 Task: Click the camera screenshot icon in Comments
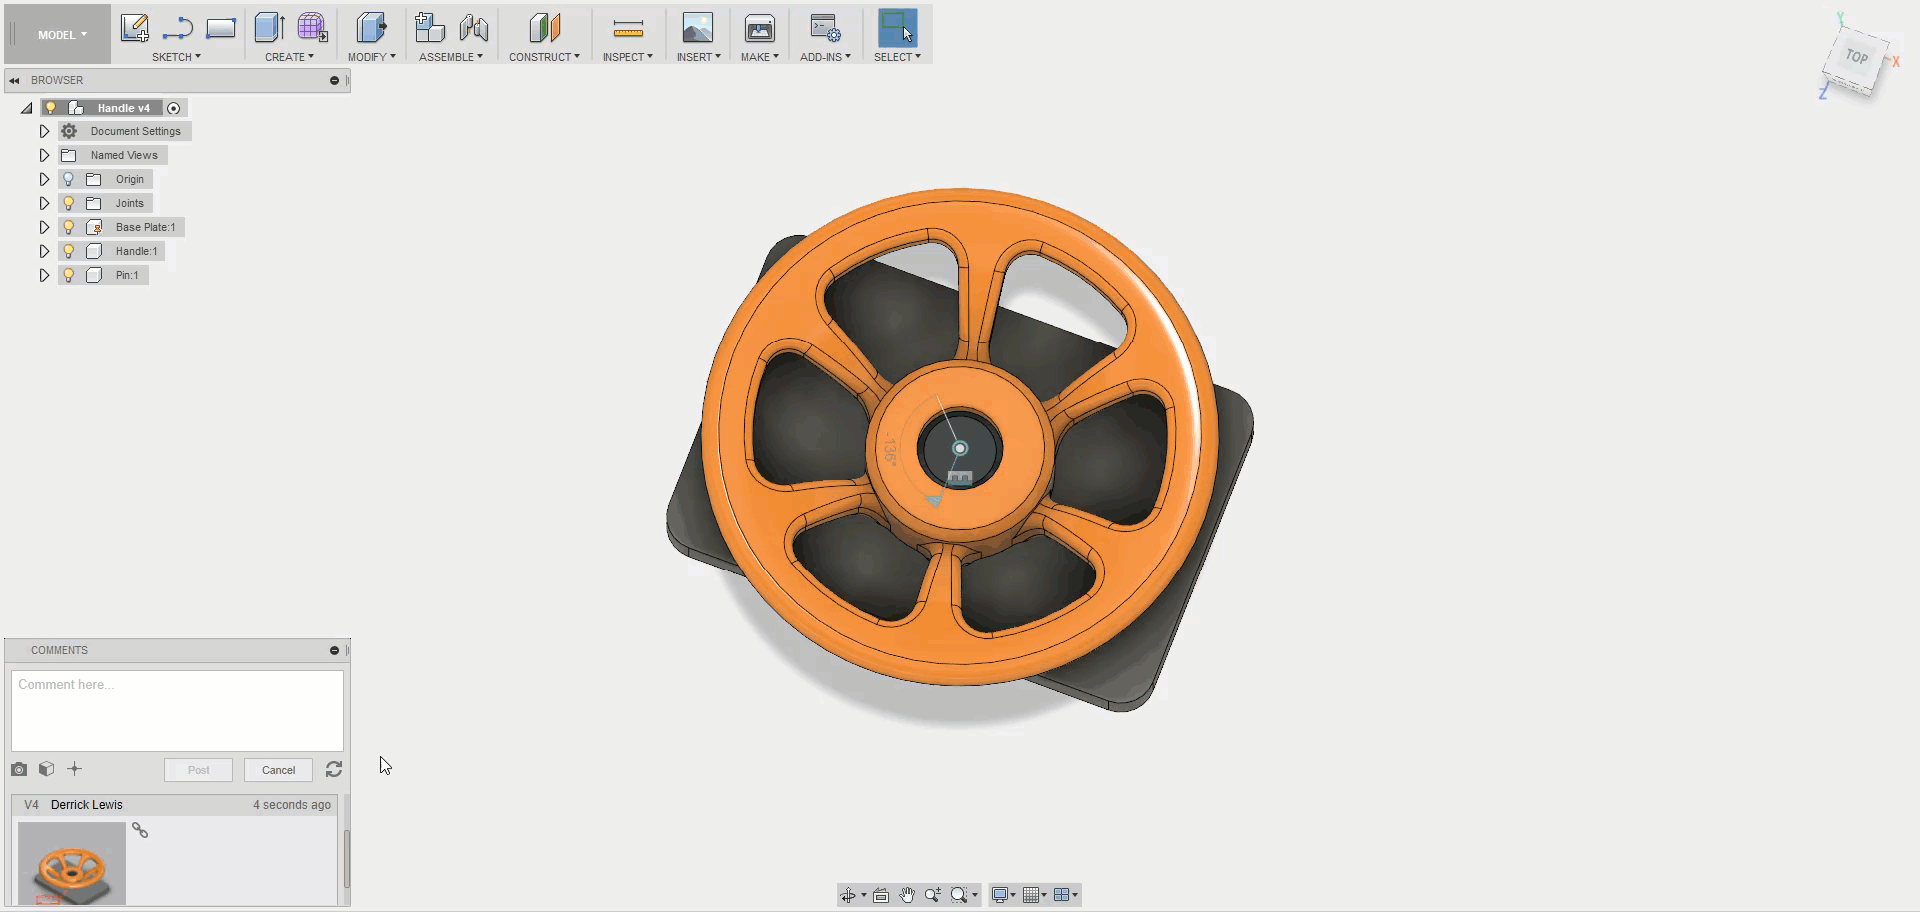point(19,769)
